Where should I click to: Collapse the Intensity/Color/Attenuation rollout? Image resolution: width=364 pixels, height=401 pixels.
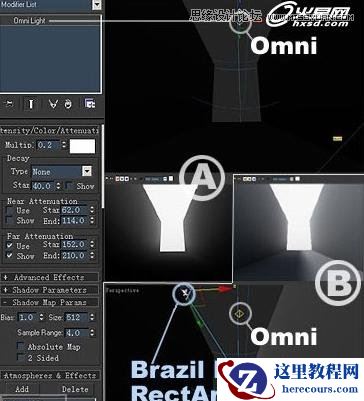coord(49,131)
